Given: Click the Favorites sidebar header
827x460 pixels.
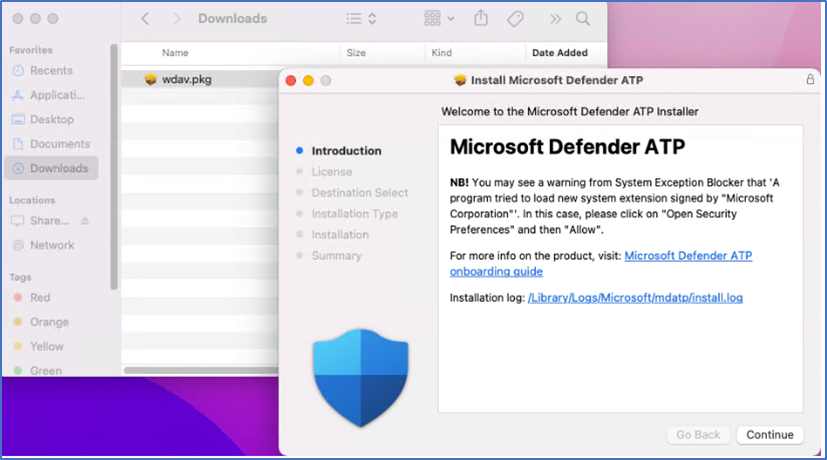Looking at the screenshot, I should [x=31, y=50].
